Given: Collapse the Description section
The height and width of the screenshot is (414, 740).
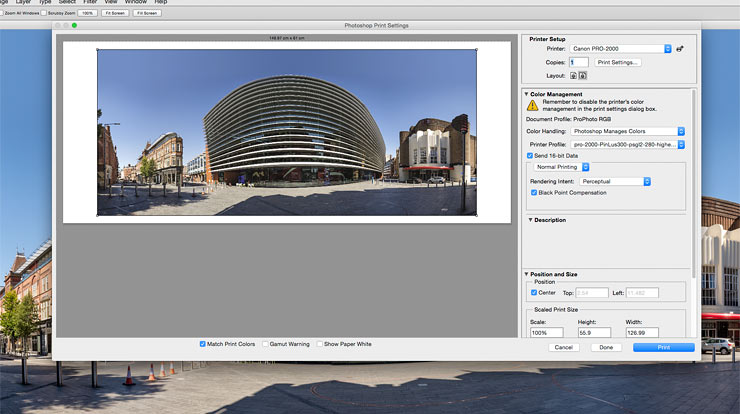Looking at the screenshot, I should (x=530, y=220).
